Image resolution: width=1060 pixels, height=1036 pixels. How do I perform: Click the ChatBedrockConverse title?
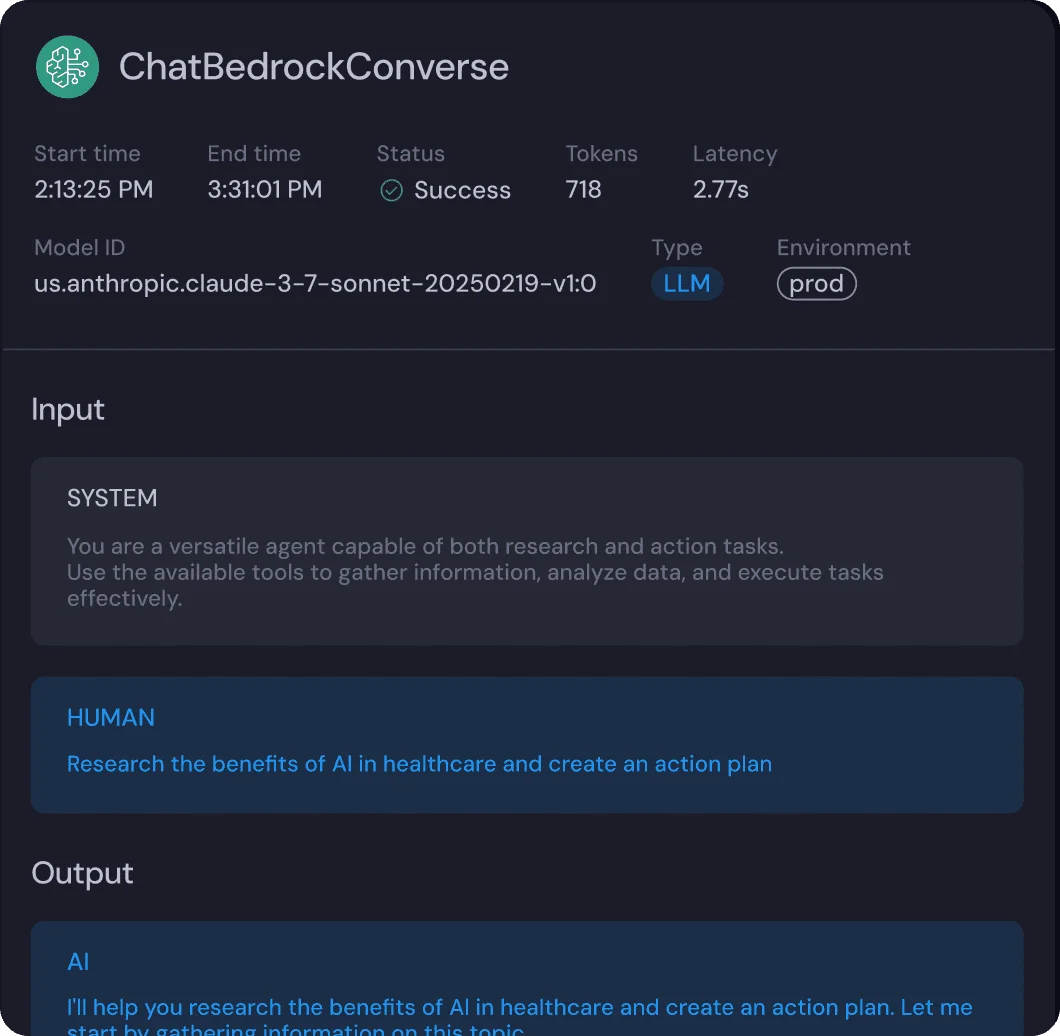(x=313, y=67)
